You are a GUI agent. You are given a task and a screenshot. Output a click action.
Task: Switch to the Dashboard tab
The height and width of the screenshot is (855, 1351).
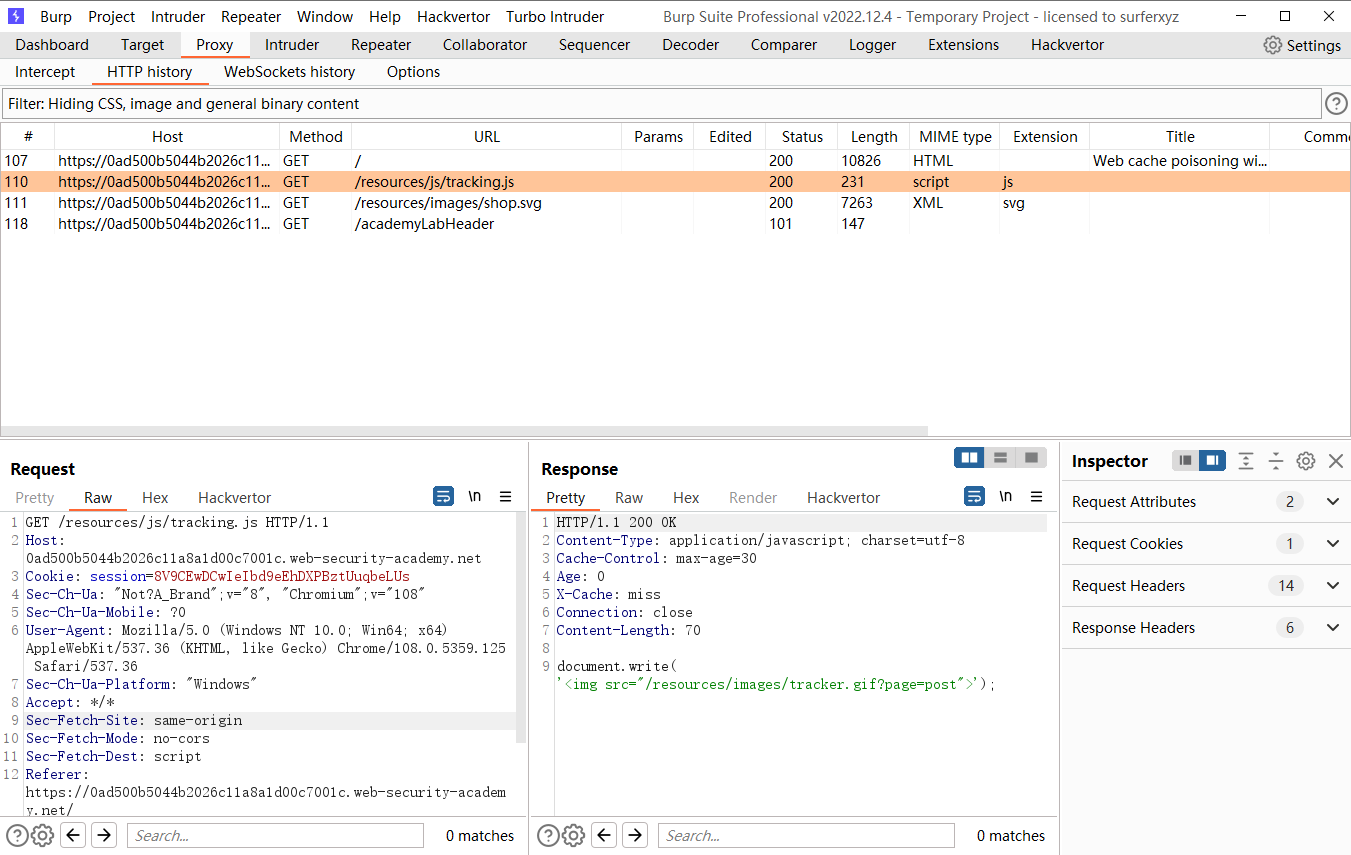click(52, 45)
